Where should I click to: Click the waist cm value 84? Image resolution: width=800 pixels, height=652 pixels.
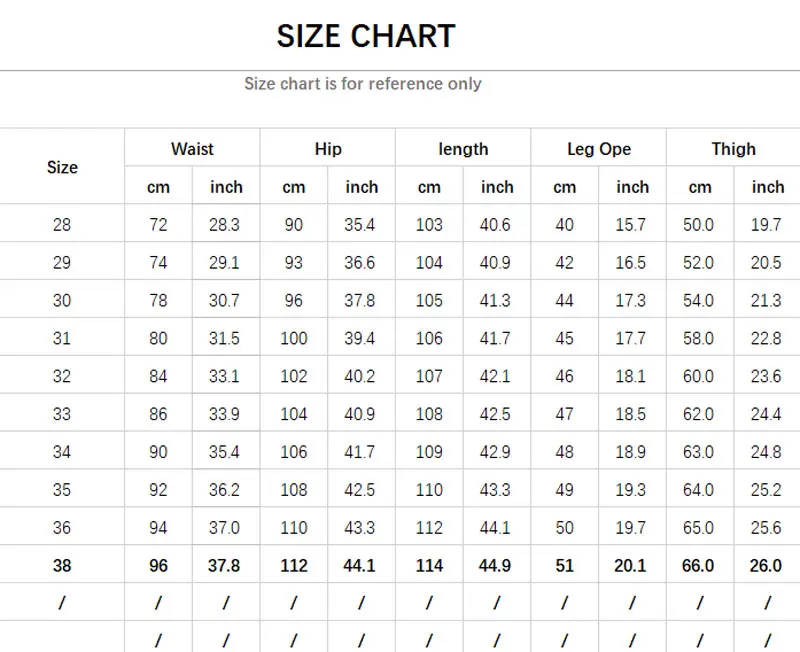[x=158, y=377]
